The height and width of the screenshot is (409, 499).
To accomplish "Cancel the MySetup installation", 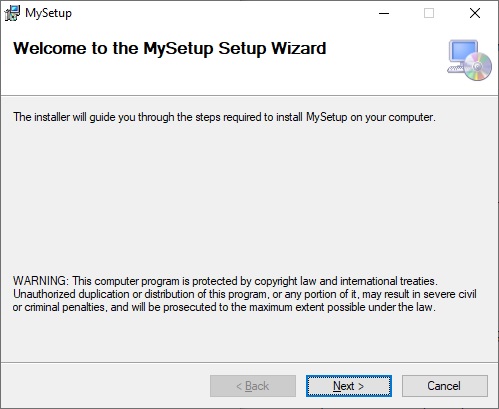I will (445, 386).
